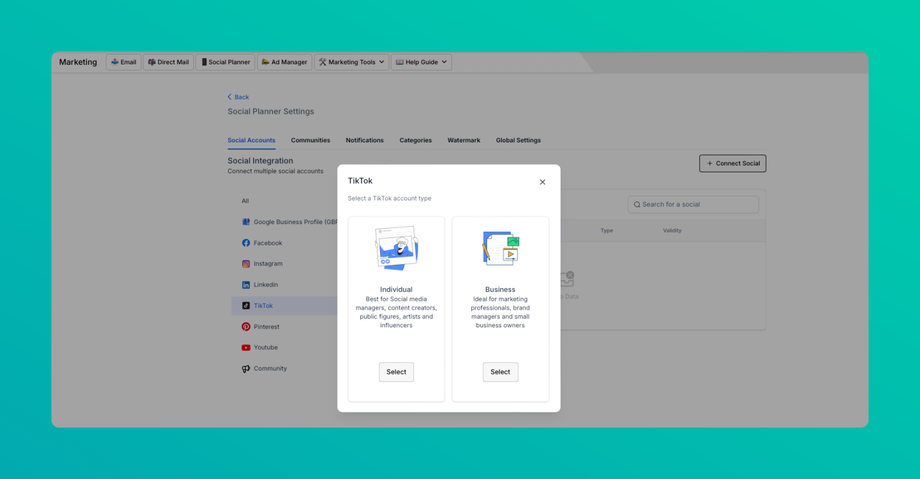Select All in the social accounts list
920x479 pixels.
245,201
